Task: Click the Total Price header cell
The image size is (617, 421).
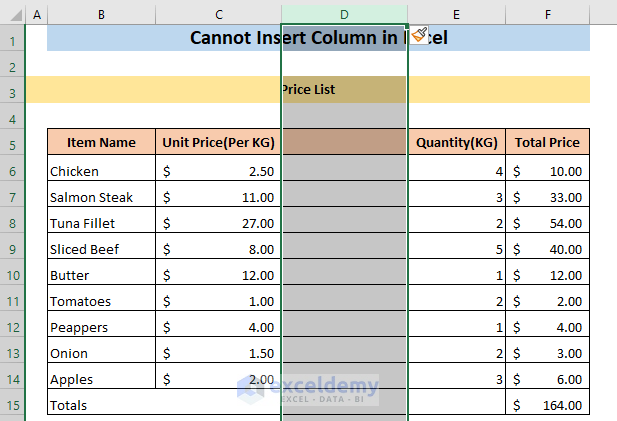Action: (547, 142)
